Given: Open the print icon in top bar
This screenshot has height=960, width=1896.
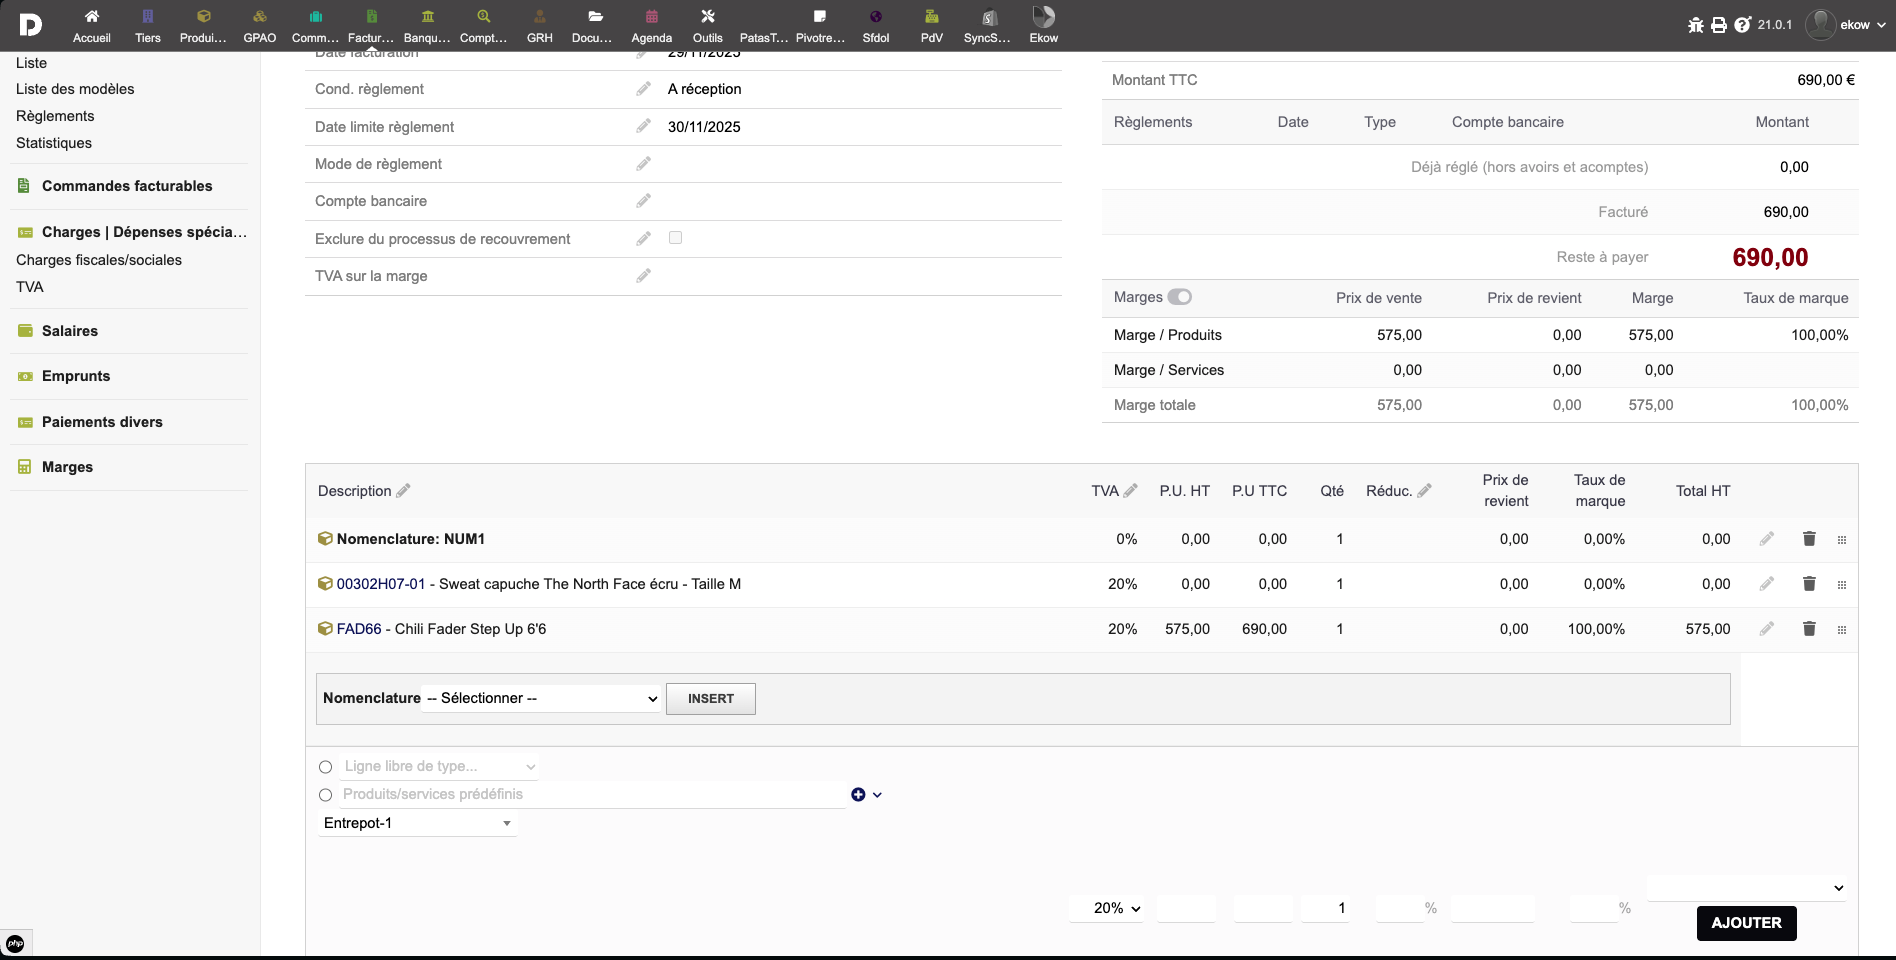Looking at the screenshot, I should [1719, 25].
